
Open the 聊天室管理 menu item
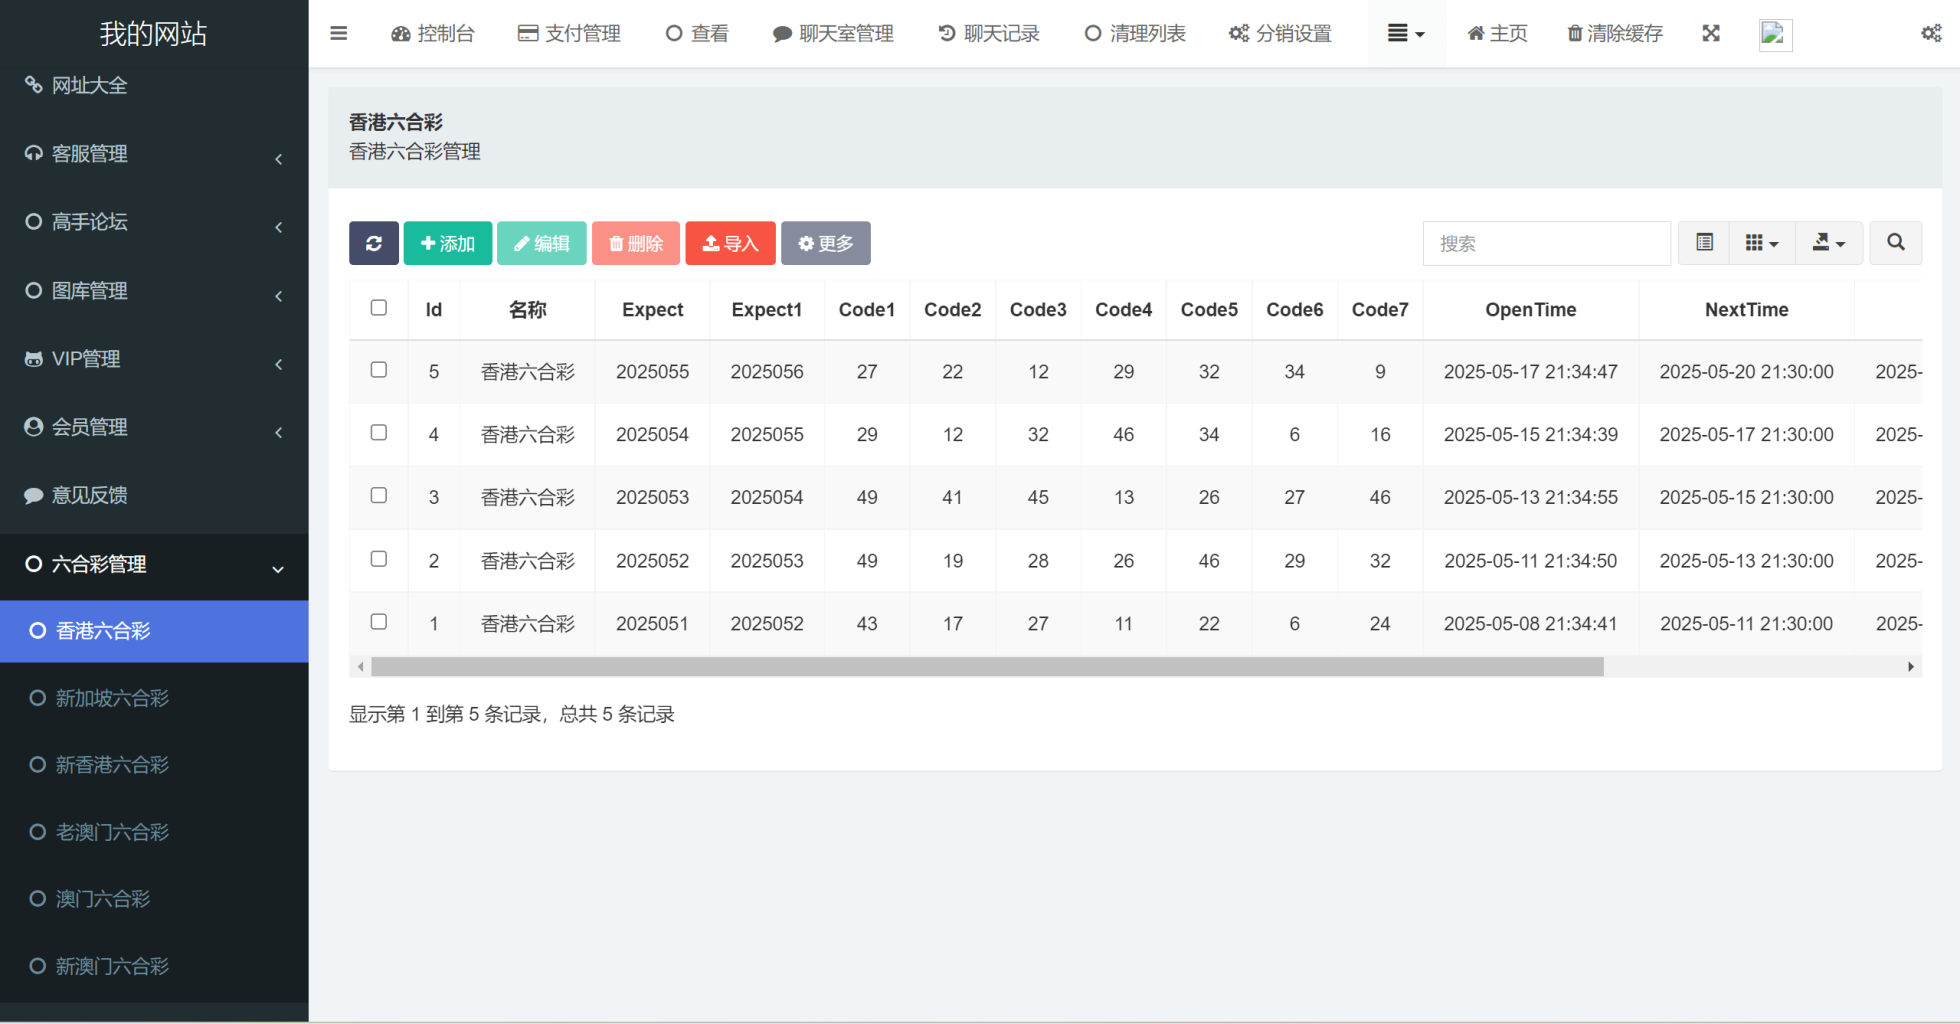[834, 33]
